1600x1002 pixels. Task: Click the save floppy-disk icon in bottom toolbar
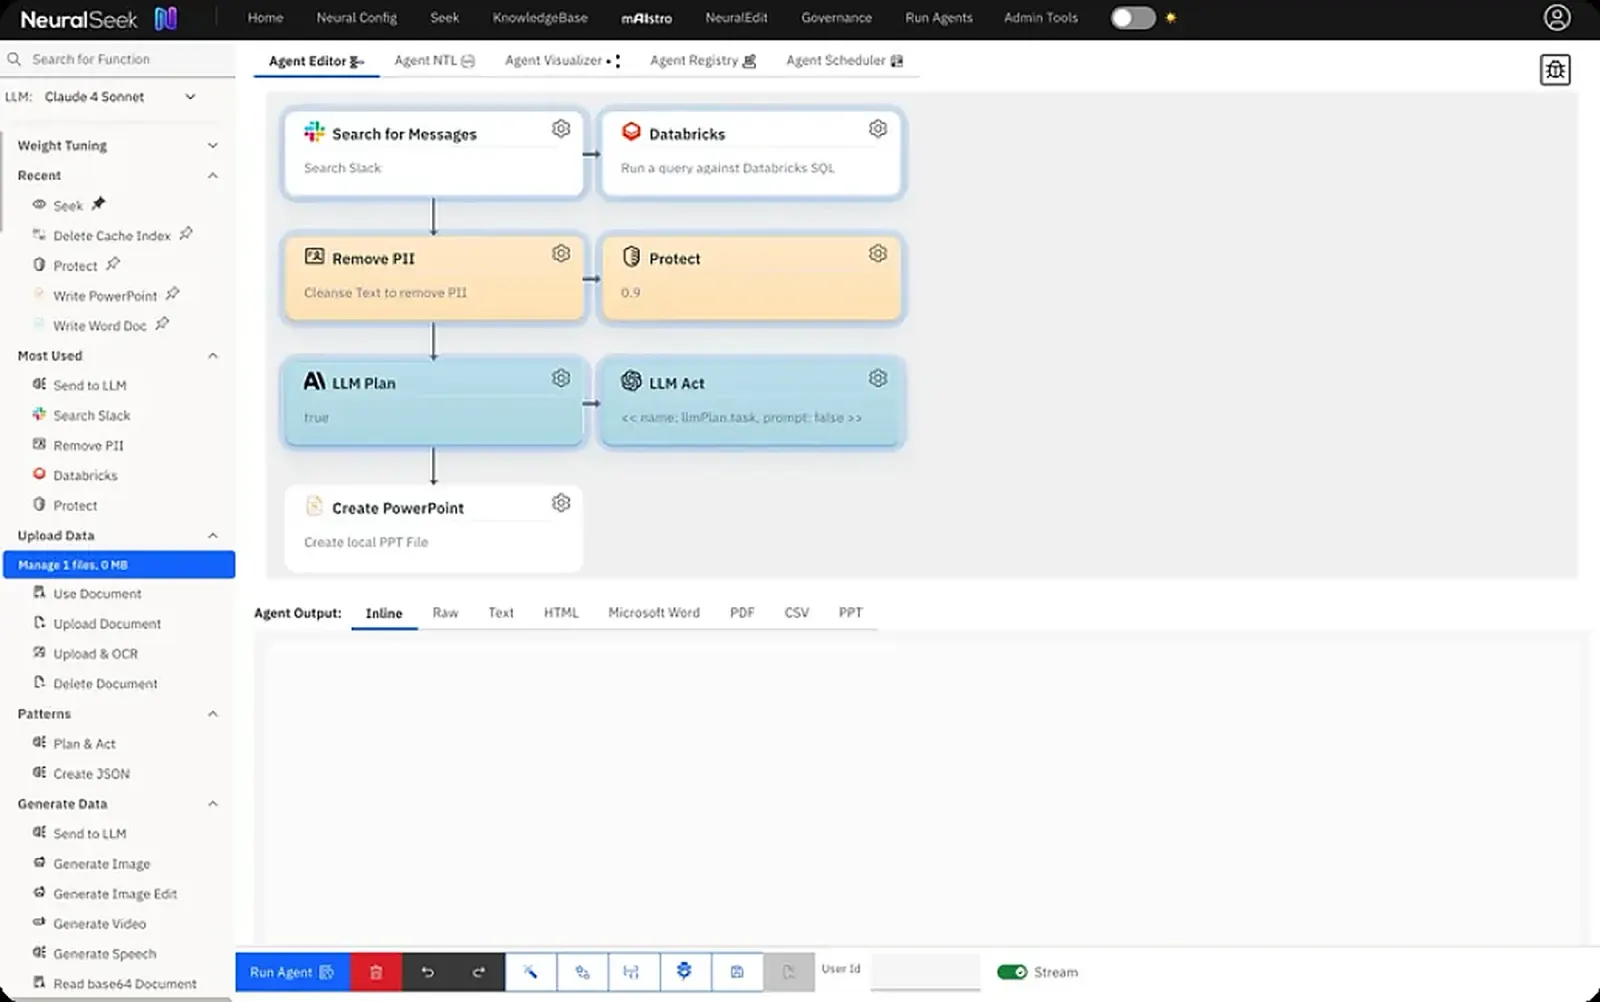click(x=737, y=972)
